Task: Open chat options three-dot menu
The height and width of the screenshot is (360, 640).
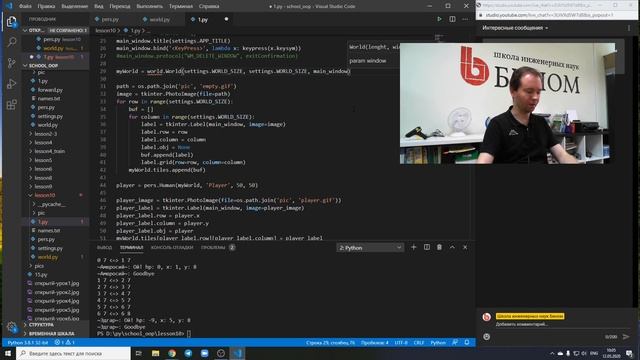Action: [x=629, y=28]
